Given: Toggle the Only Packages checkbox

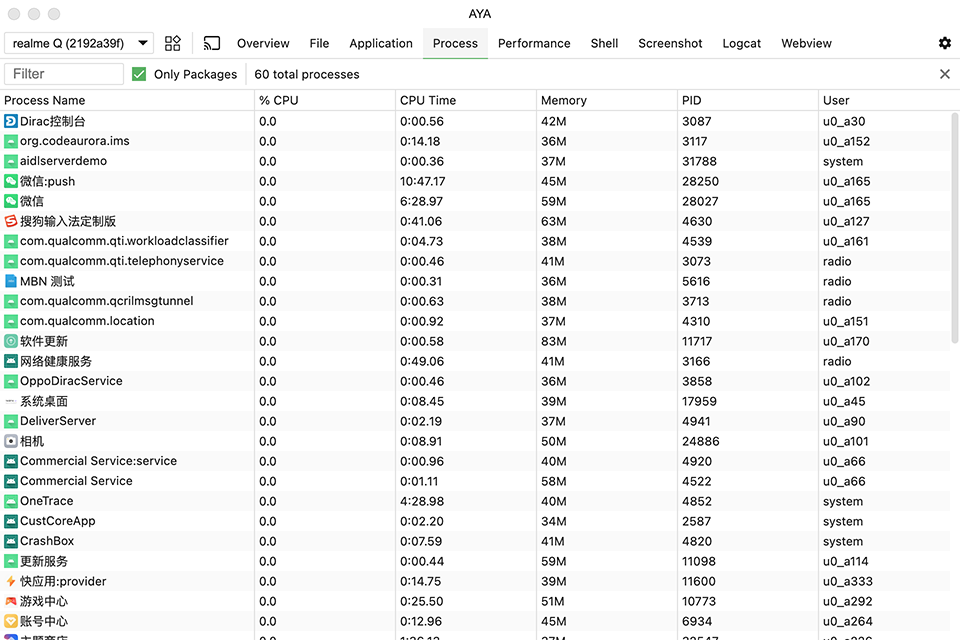Looking at the screenshot, I should click(139, 74).
